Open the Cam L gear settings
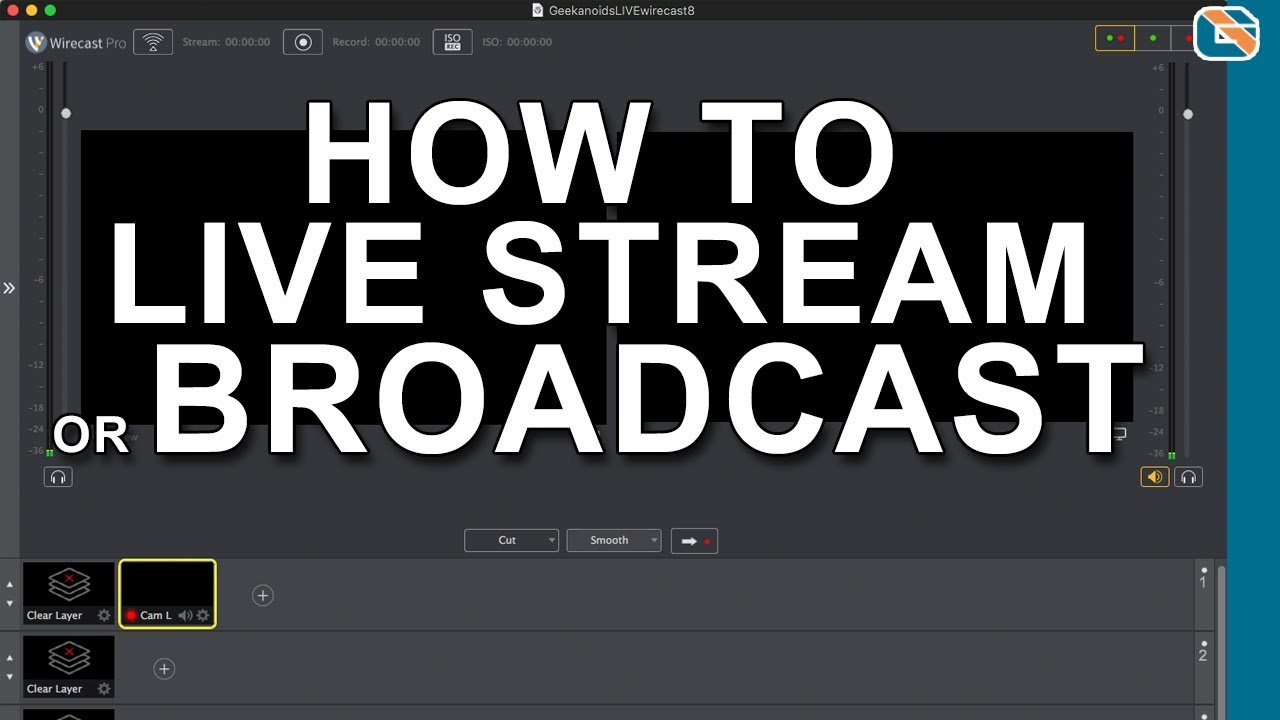 pos(203,616)
